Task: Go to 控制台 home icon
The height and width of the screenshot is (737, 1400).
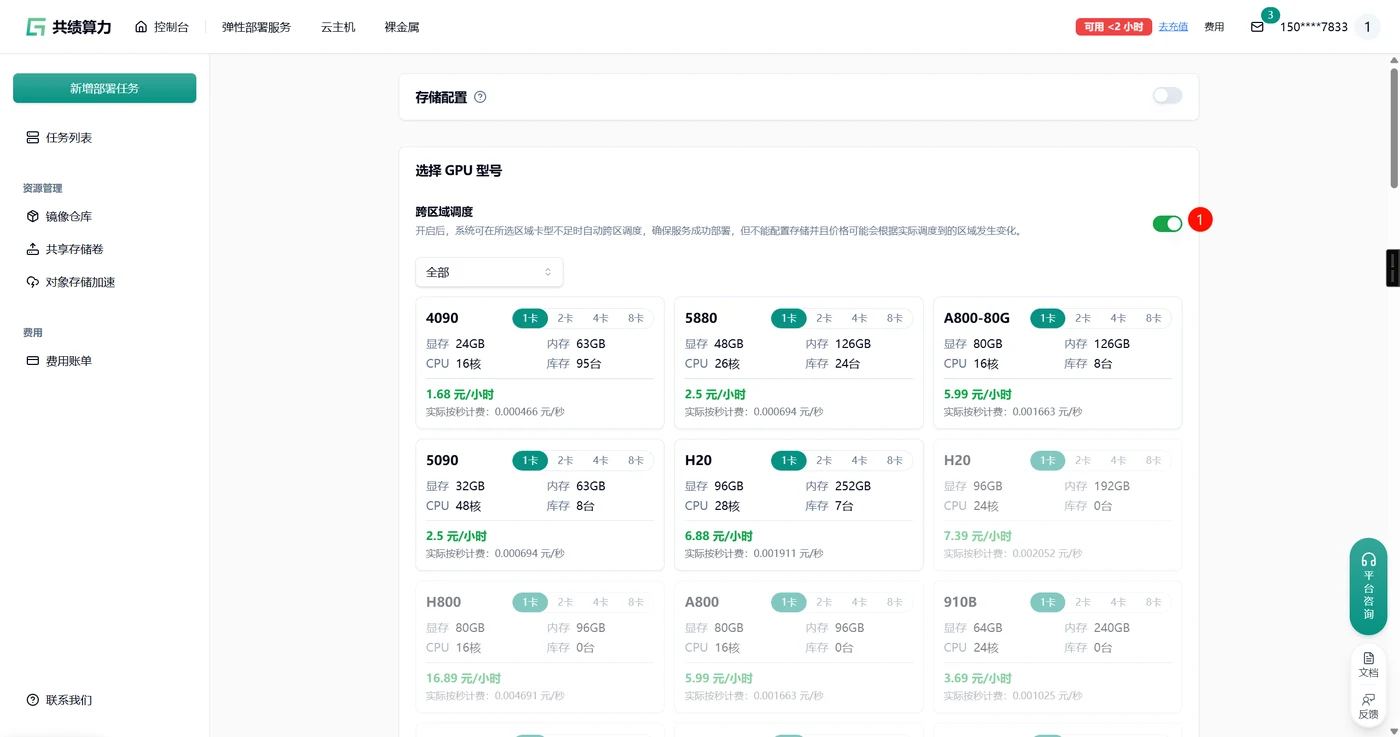Action: (141, 27)
